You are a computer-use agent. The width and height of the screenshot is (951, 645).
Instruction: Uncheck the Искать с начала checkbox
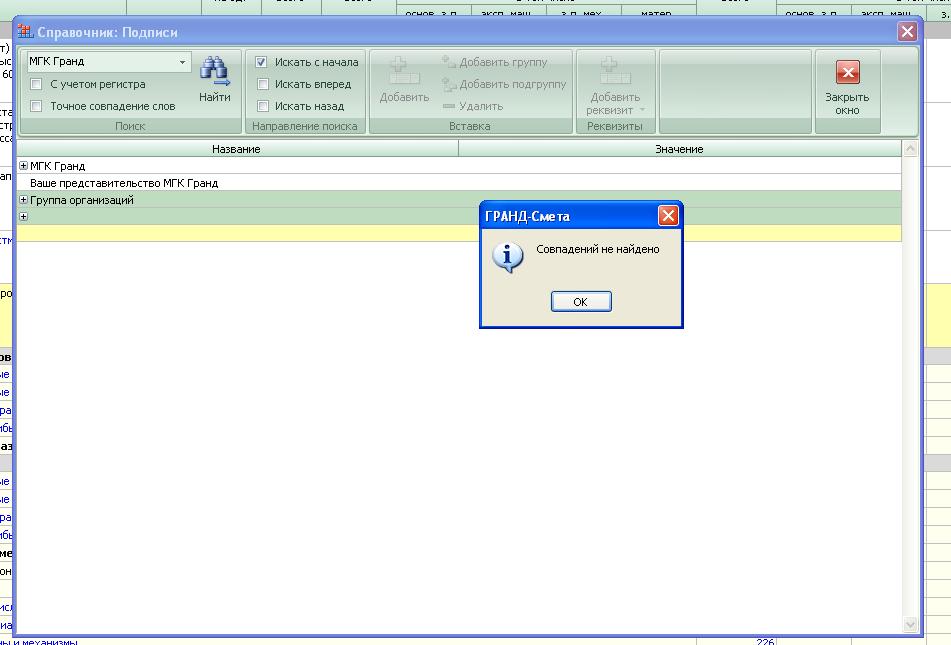(261, 62)
